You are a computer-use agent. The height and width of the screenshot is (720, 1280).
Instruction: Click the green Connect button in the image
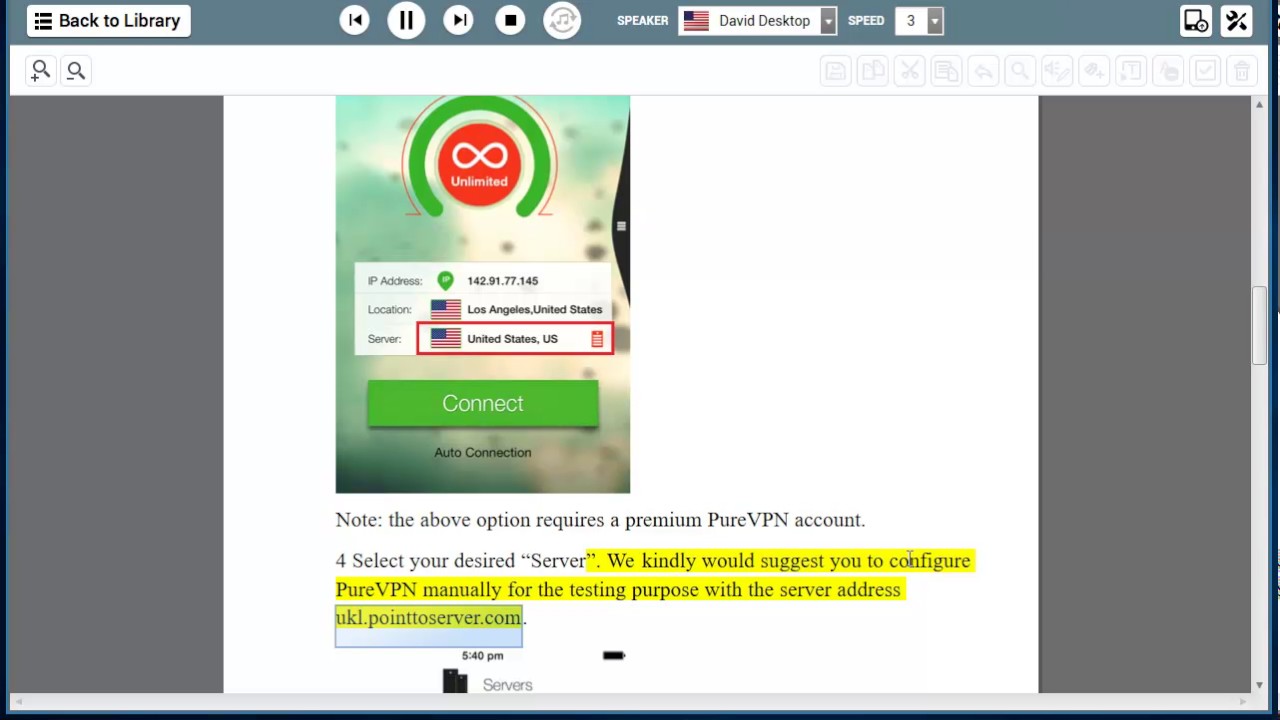coord(483,403)
